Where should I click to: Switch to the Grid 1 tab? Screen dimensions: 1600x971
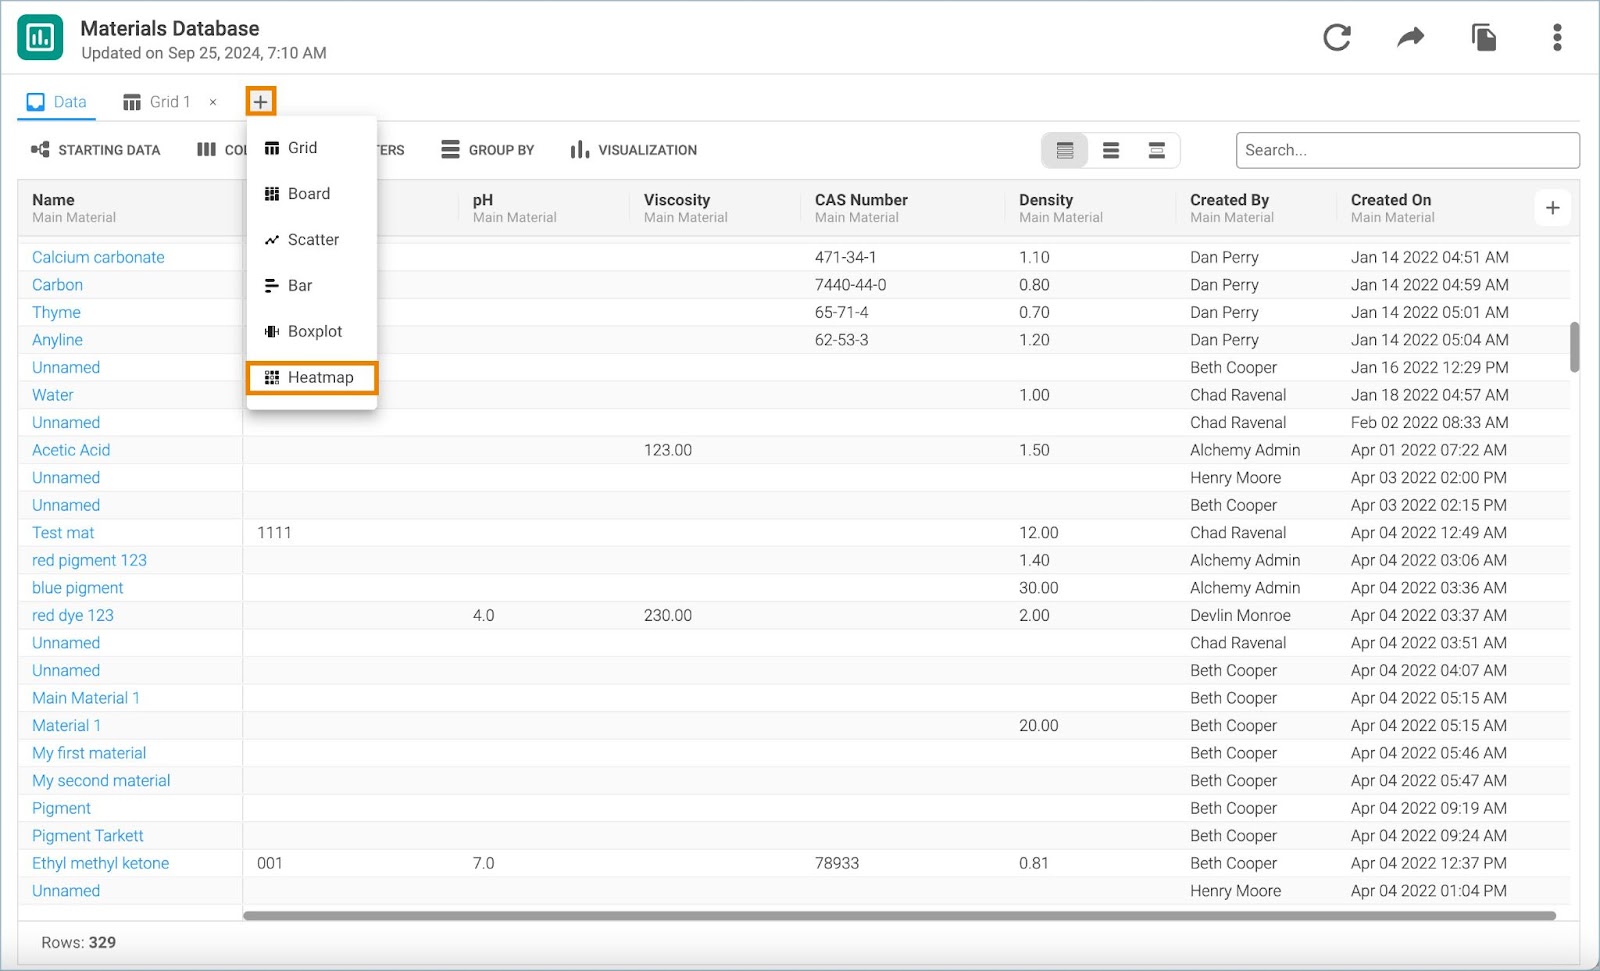(157, 102)
